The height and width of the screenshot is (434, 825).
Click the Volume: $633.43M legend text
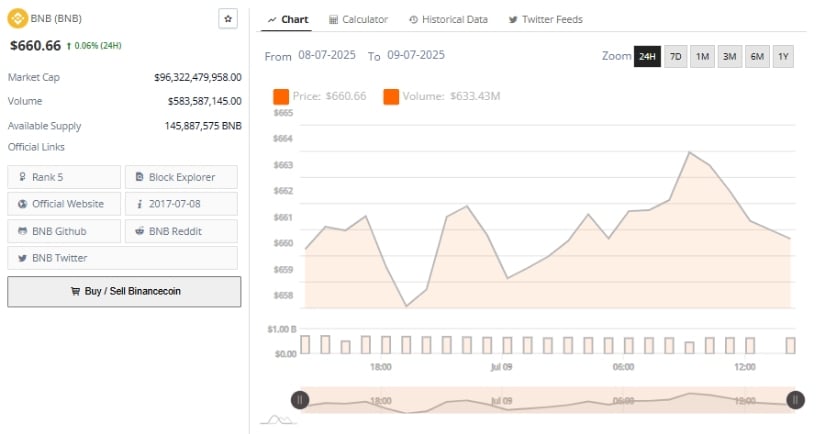click(451, 96)
